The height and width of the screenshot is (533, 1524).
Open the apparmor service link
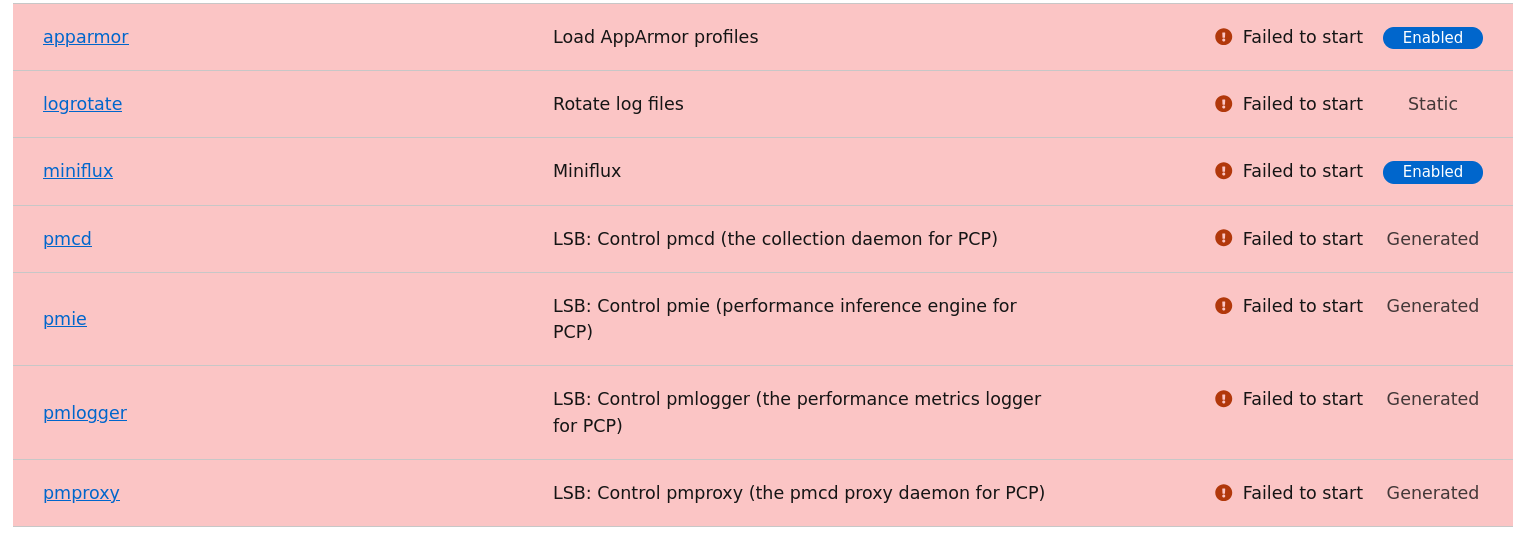(85, 37)
